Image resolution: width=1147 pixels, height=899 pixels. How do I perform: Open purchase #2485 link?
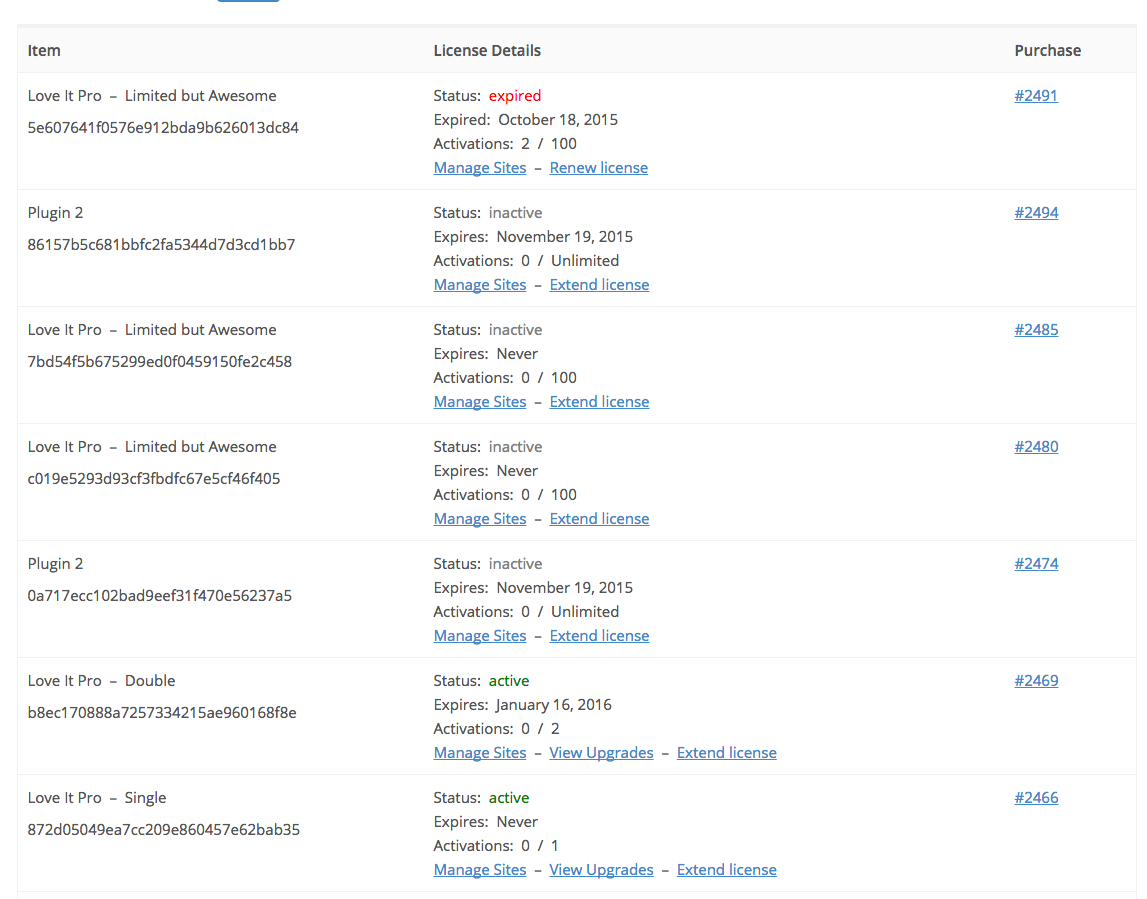(1036, 330)
